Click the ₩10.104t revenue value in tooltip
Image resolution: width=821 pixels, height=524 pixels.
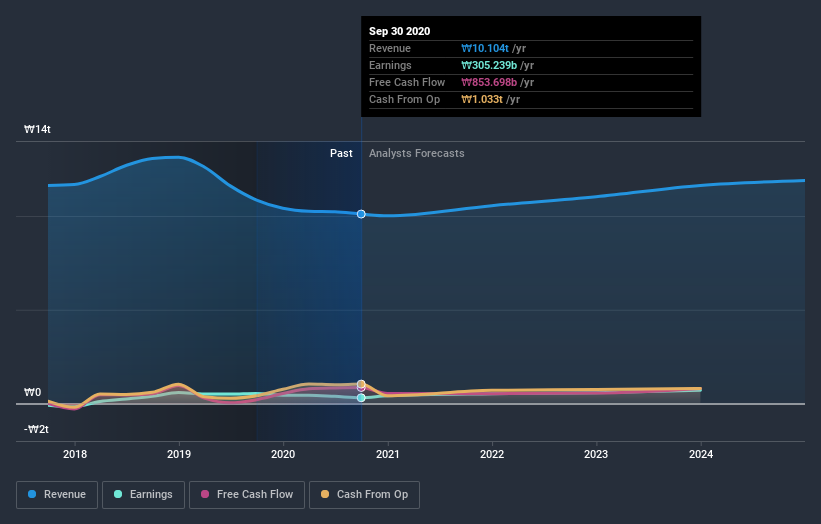click(485, 48)
